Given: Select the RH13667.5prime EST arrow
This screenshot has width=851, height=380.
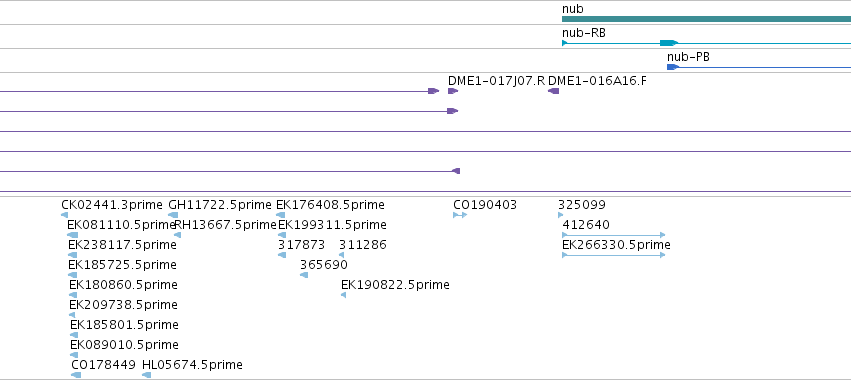Looking at the screenshot, I should [x=177, y=235].
